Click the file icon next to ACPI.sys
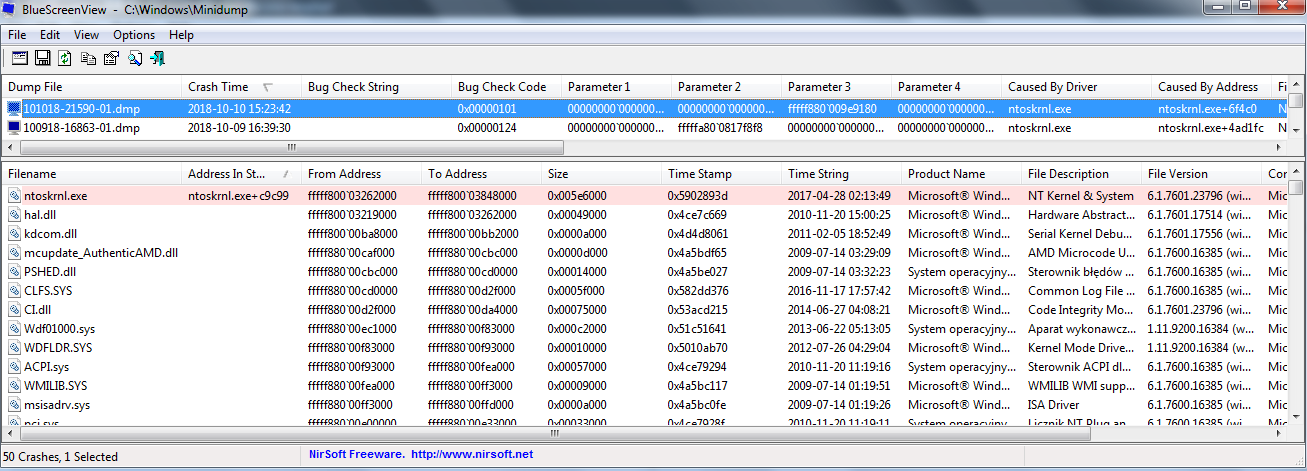1307x471 pixels. pyautogui.click(x=14, y=367)
